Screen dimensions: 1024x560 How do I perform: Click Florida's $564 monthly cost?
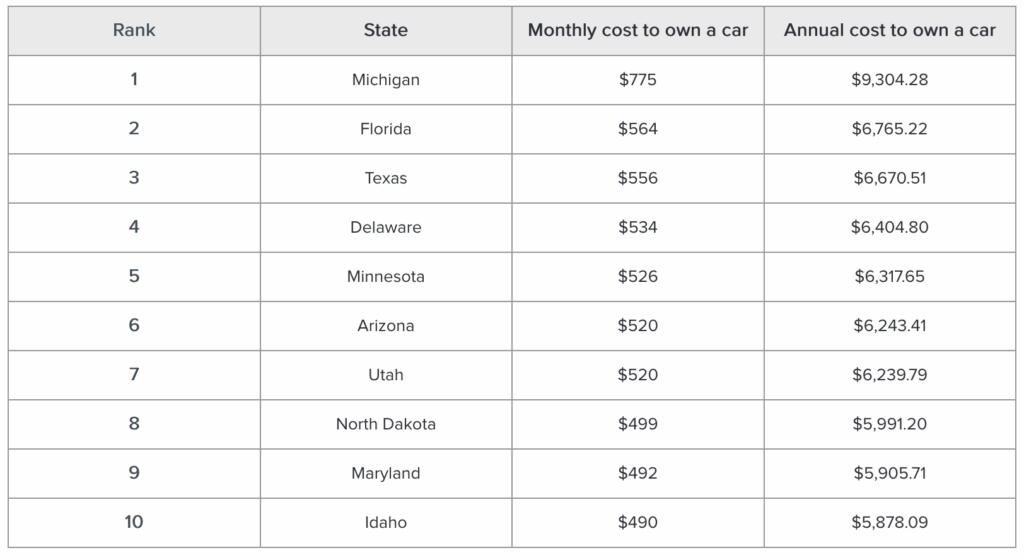tap(638, 129)
